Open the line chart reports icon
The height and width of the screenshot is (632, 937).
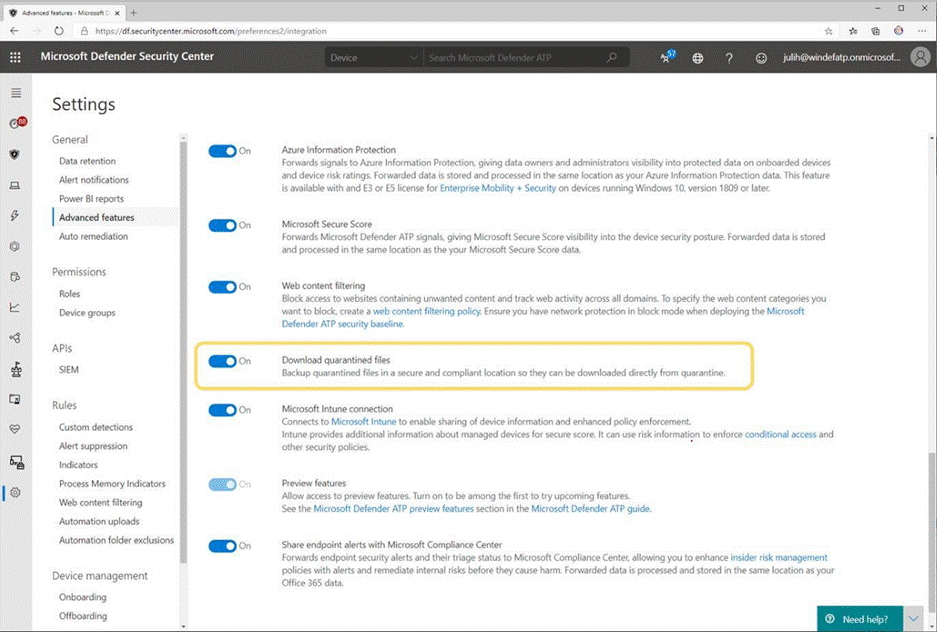pyautogui.click(x=15, y=308)
